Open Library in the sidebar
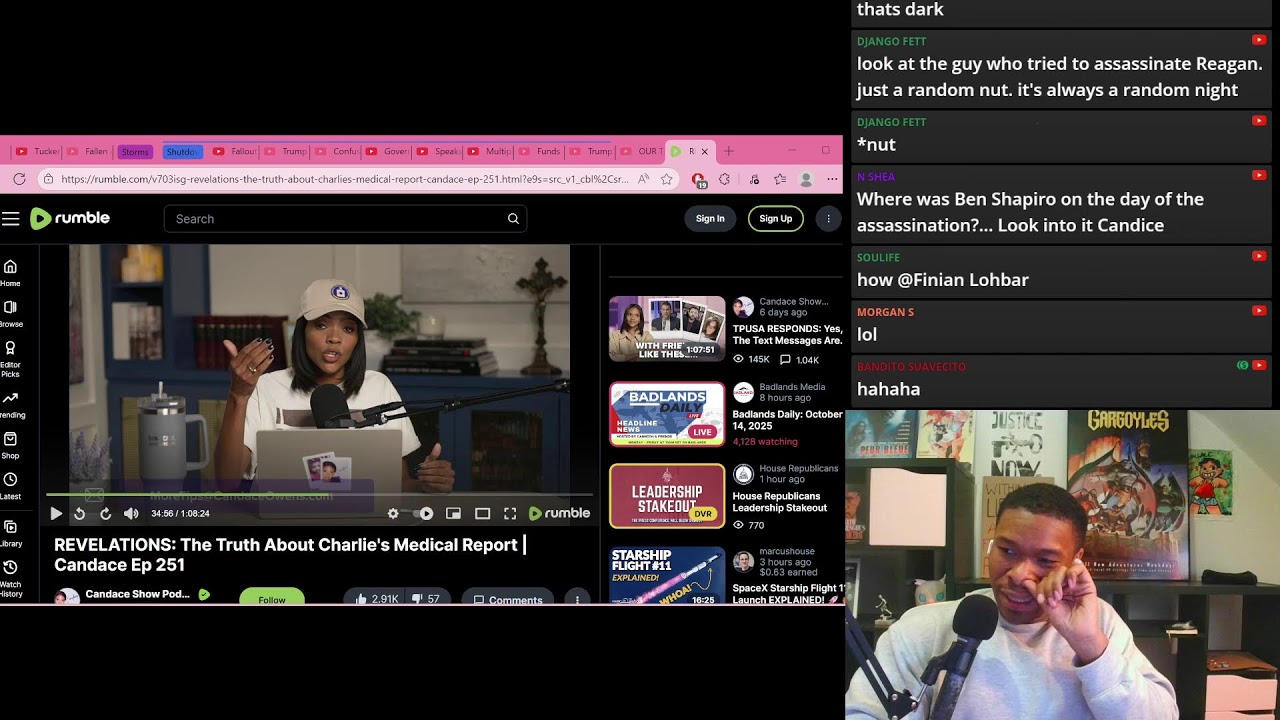Viewport: 1280px width, 720px height. 10,533
